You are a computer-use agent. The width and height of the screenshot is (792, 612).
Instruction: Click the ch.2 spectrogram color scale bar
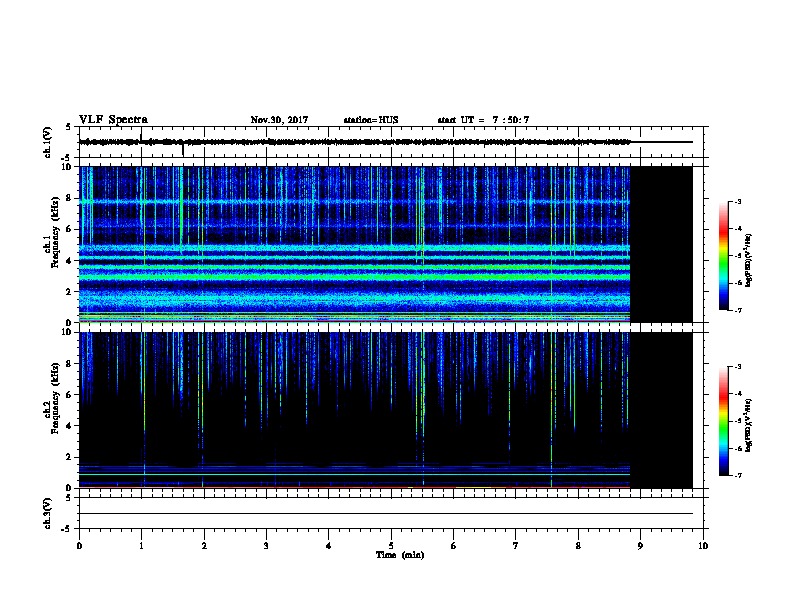pyautogui.click(x=724, y=421)
